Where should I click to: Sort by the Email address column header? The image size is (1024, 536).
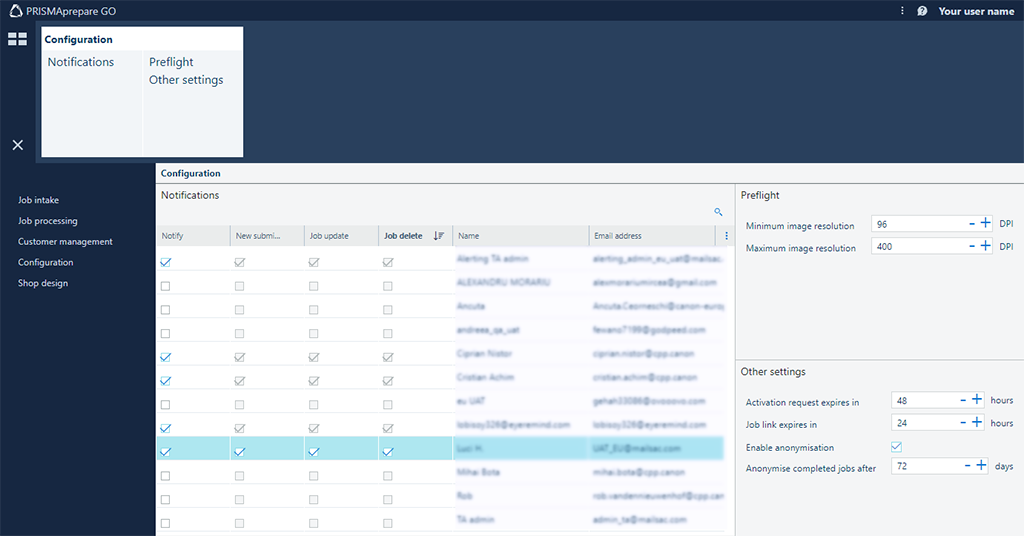click(652, 236)
